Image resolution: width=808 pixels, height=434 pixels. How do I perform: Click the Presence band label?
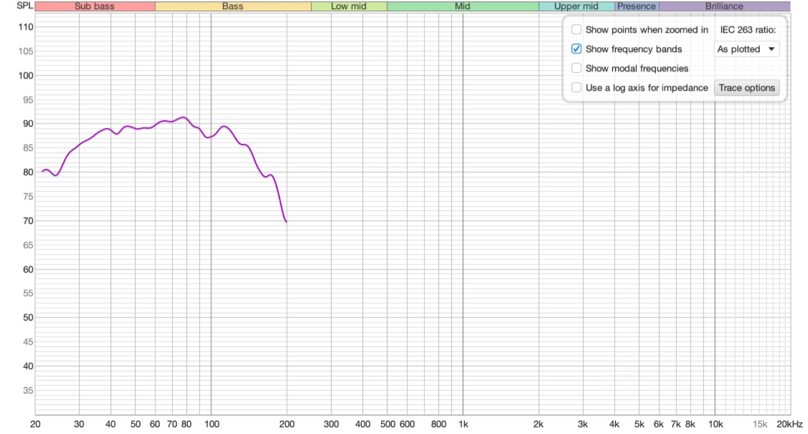pos(636,6)
